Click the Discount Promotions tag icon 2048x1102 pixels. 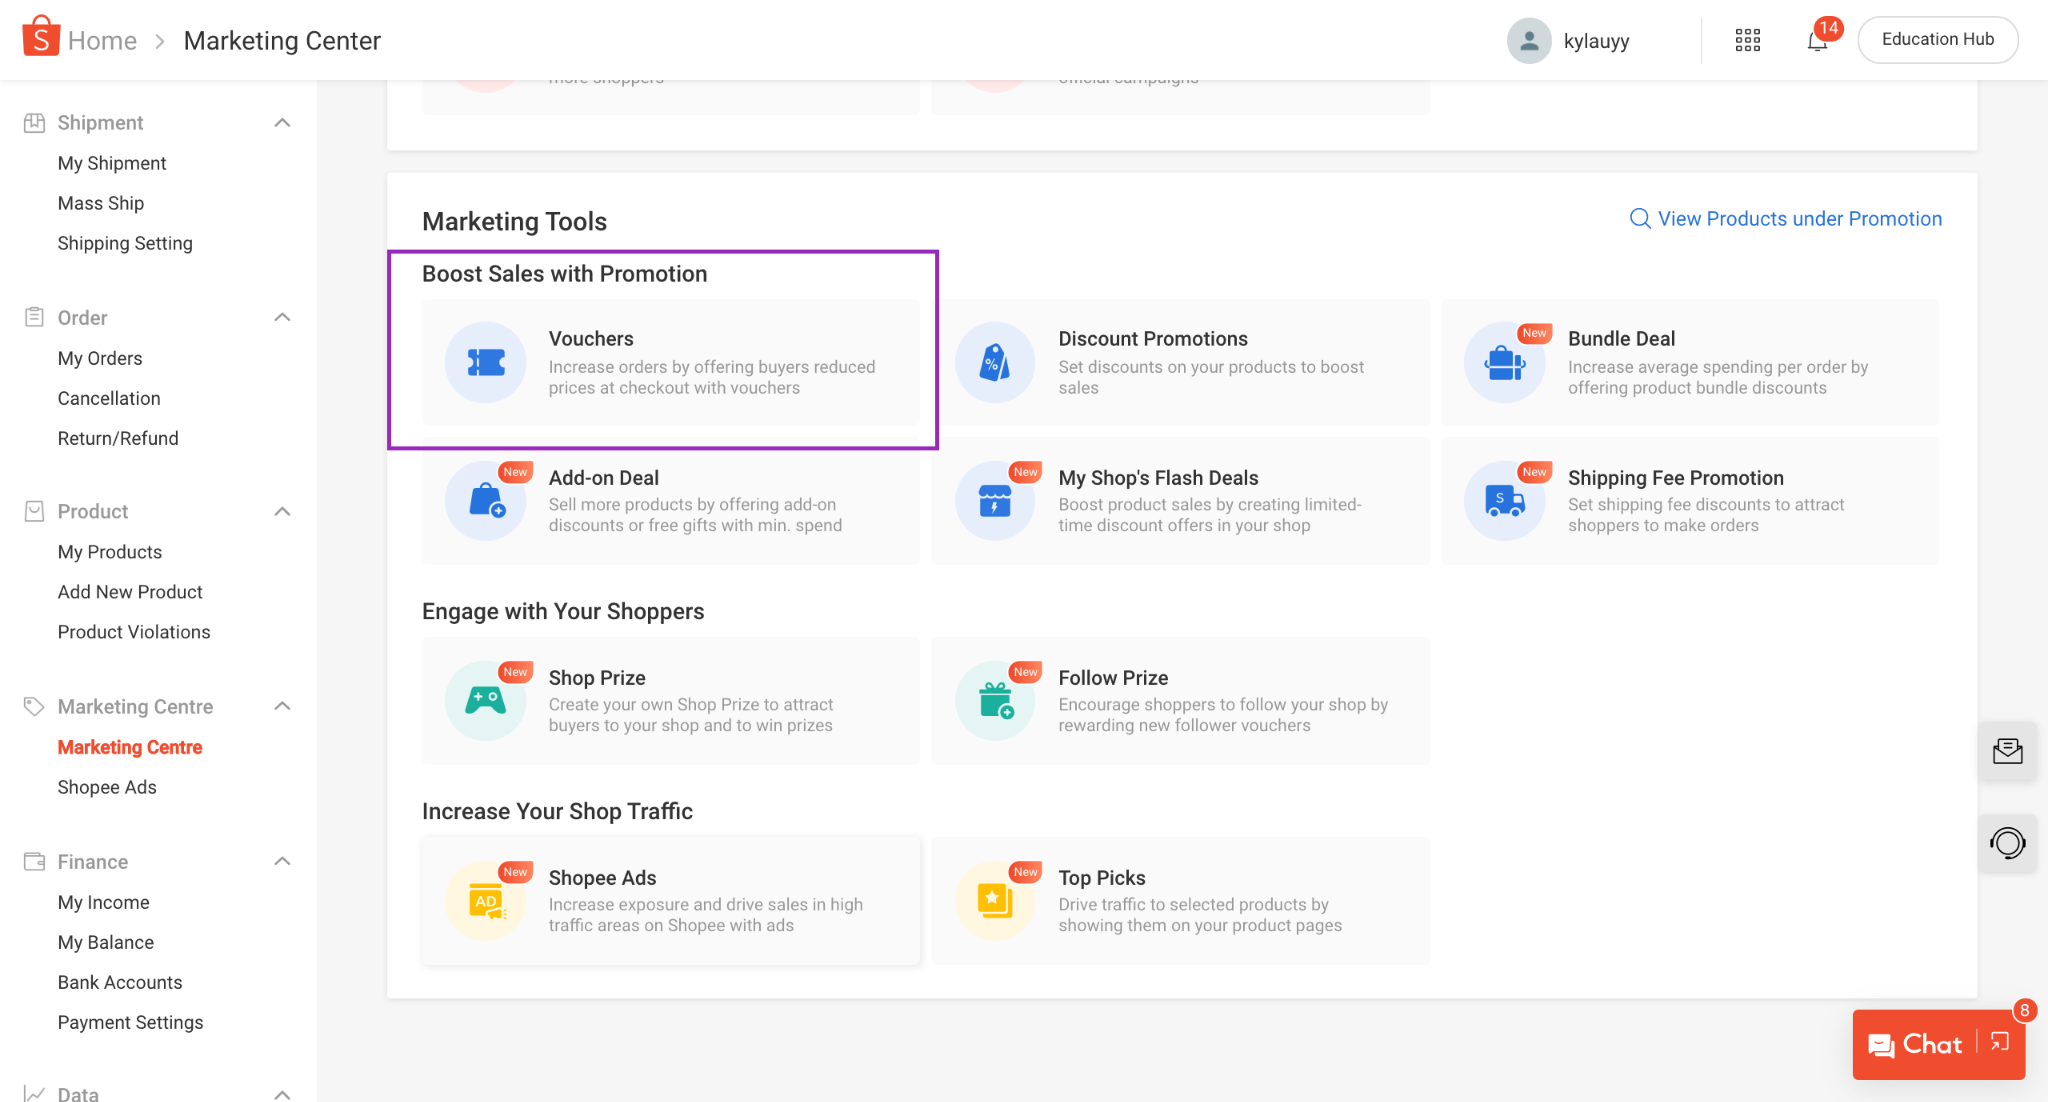click(x=994, y=362)
